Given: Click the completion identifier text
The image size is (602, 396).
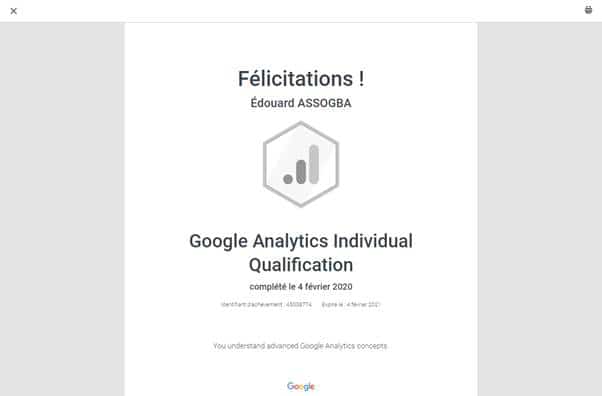Looking at the screenshot, I should coord(266,305).
